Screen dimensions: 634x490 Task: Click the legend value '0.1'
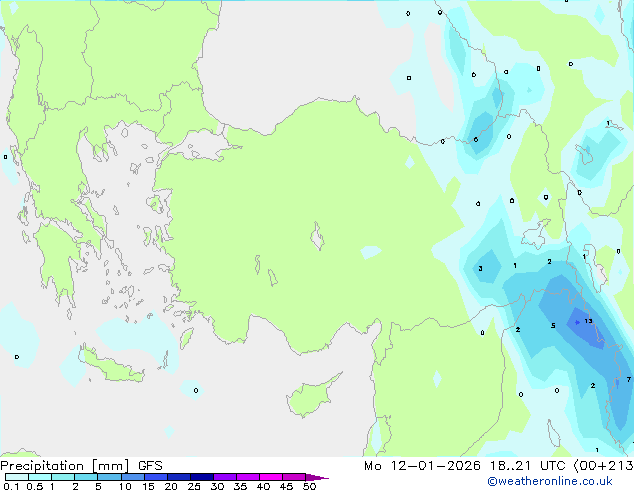11,486
